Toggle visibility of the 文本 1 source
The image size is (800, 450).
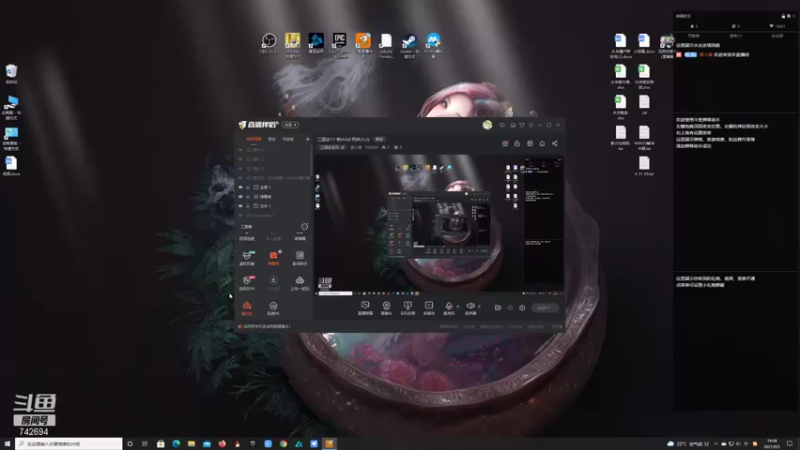240,206
